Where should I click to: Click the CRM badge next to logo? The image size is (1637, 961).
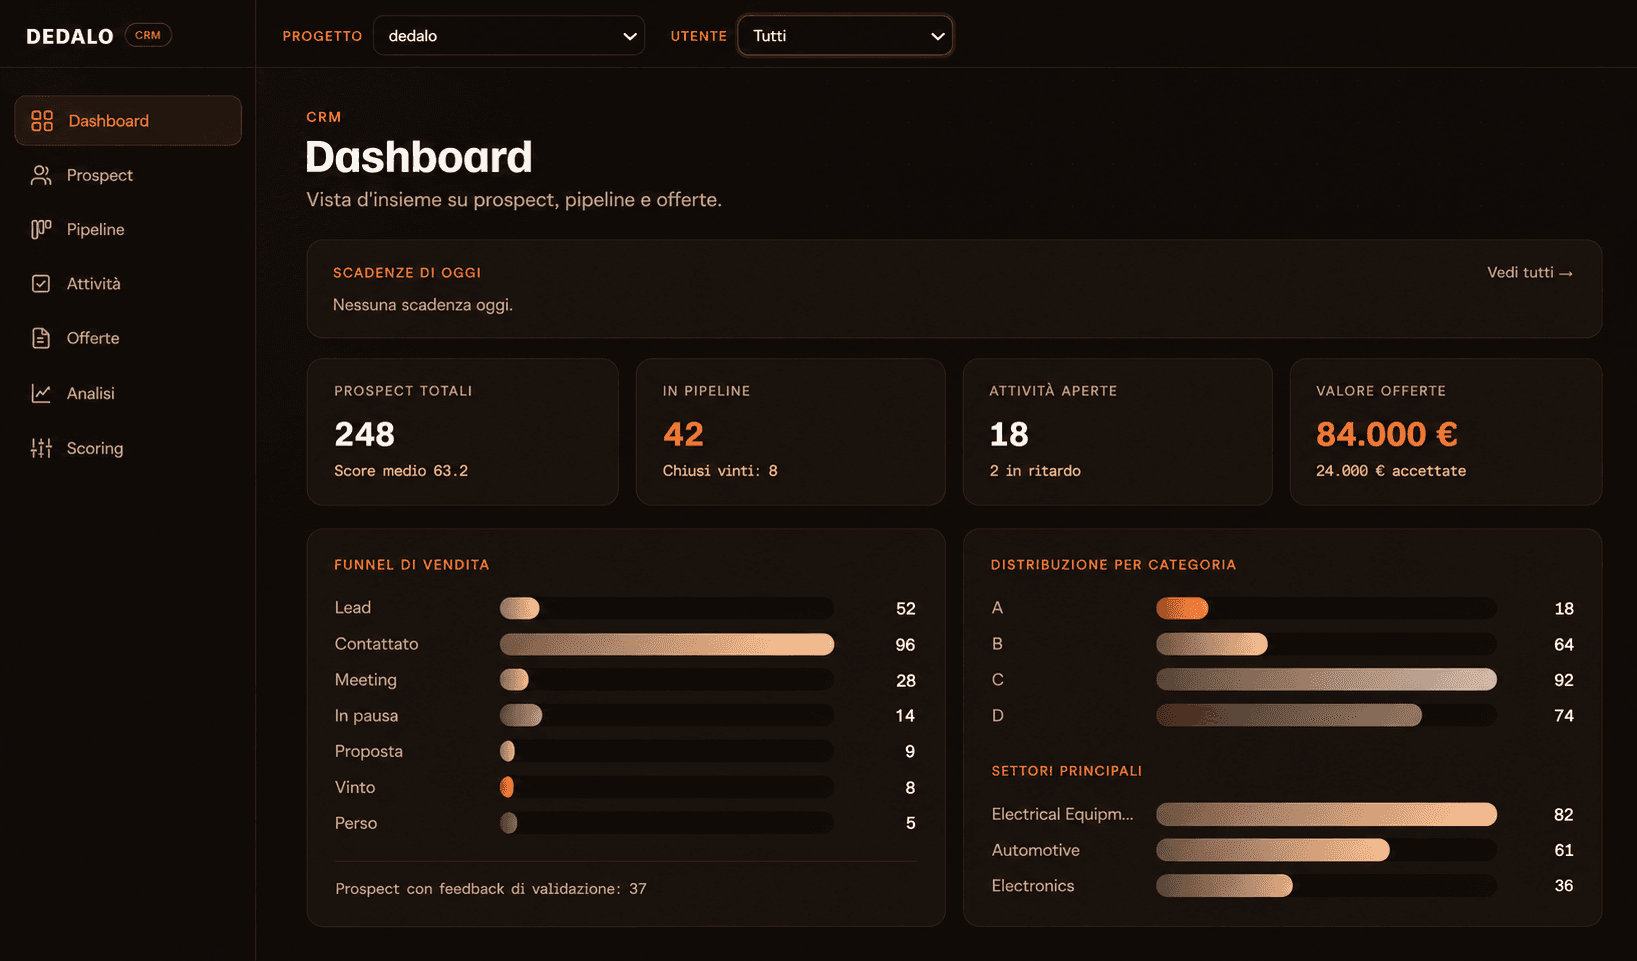(148, 35)
